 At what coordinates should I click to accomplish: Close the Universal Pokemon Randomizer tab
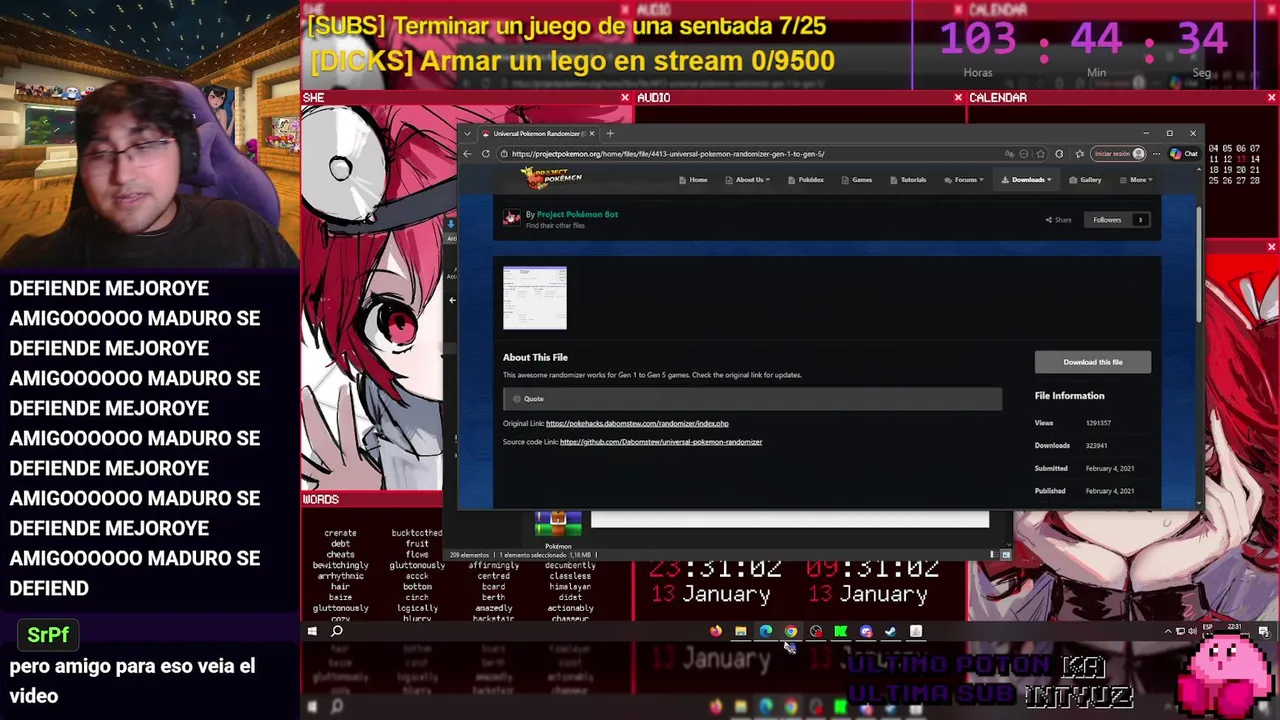coord(592,133)
